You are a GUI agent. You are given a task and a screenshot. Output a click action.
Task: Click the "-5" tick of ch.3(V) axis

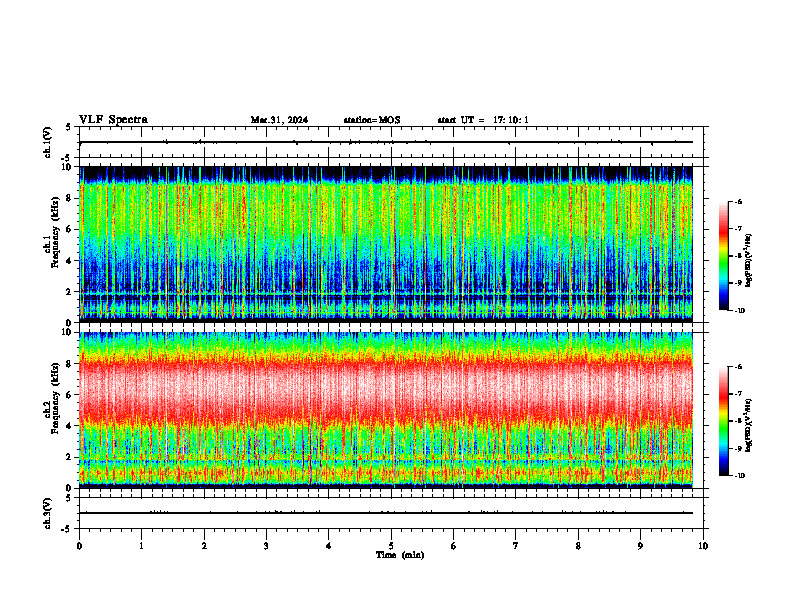(x=67, y=529)
